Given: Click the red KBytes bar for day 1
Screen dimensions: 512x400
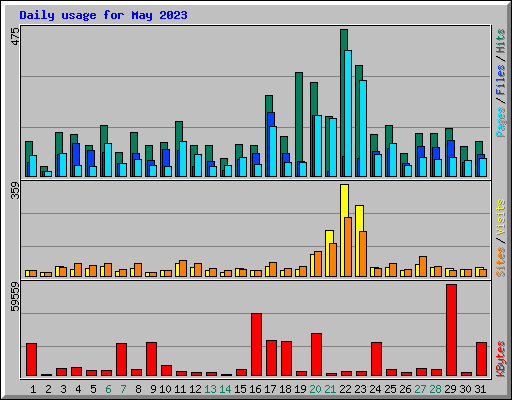Looking at the screenshot, I should (x=31, y=360).
